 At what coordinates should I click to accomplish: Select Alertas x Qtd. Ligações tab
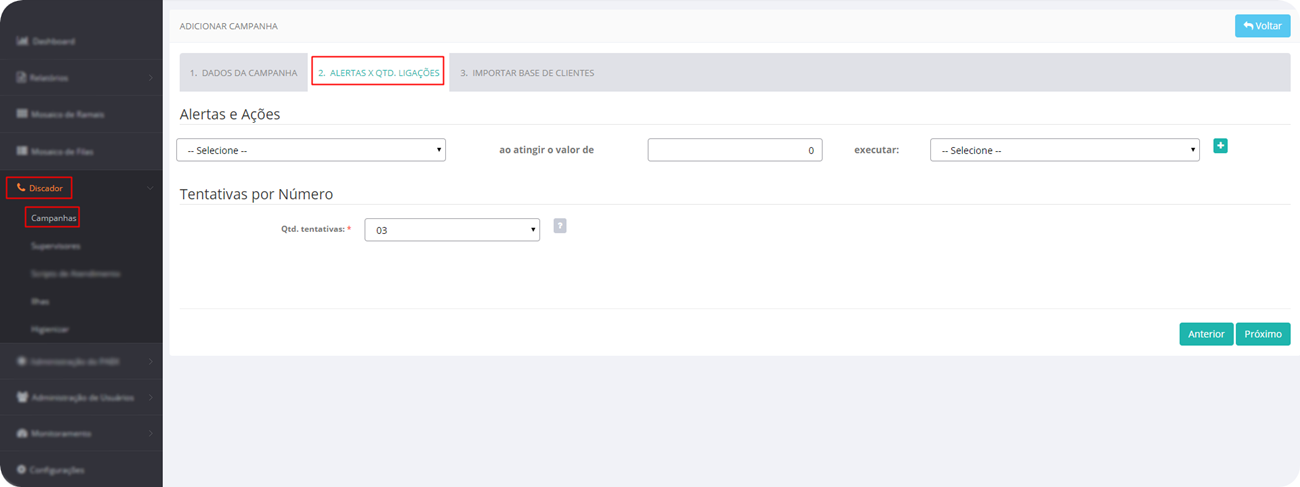[378, 73]
